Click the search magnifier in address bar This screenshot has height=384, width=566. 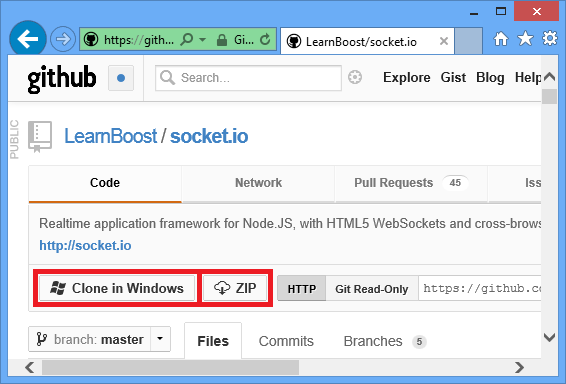point(187,39)
